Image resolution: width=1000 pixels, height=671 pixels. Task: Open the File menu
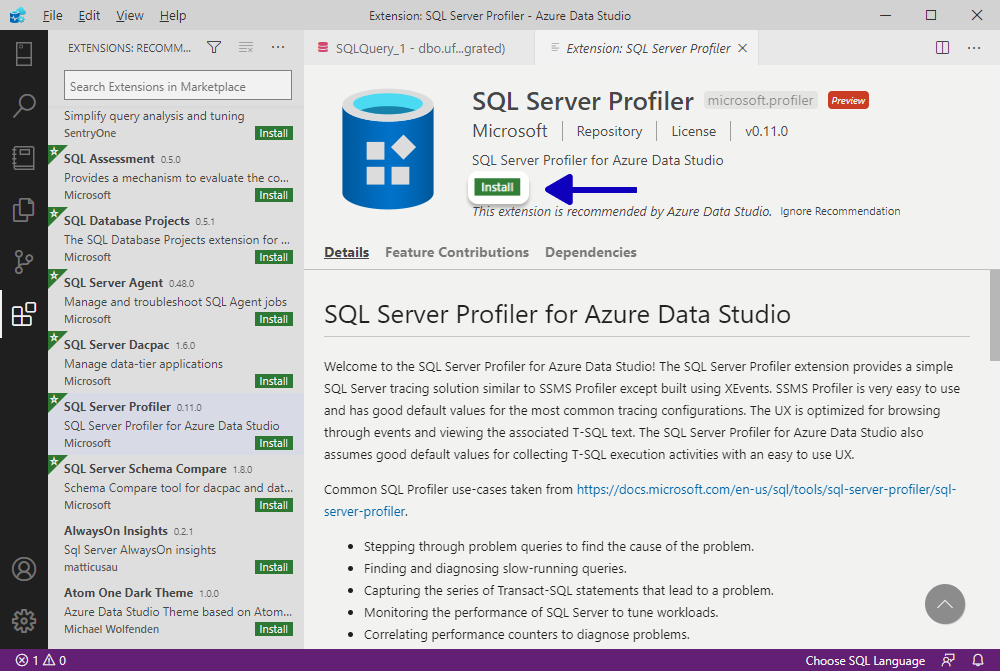pyautogui.click(x=52, y=15)
